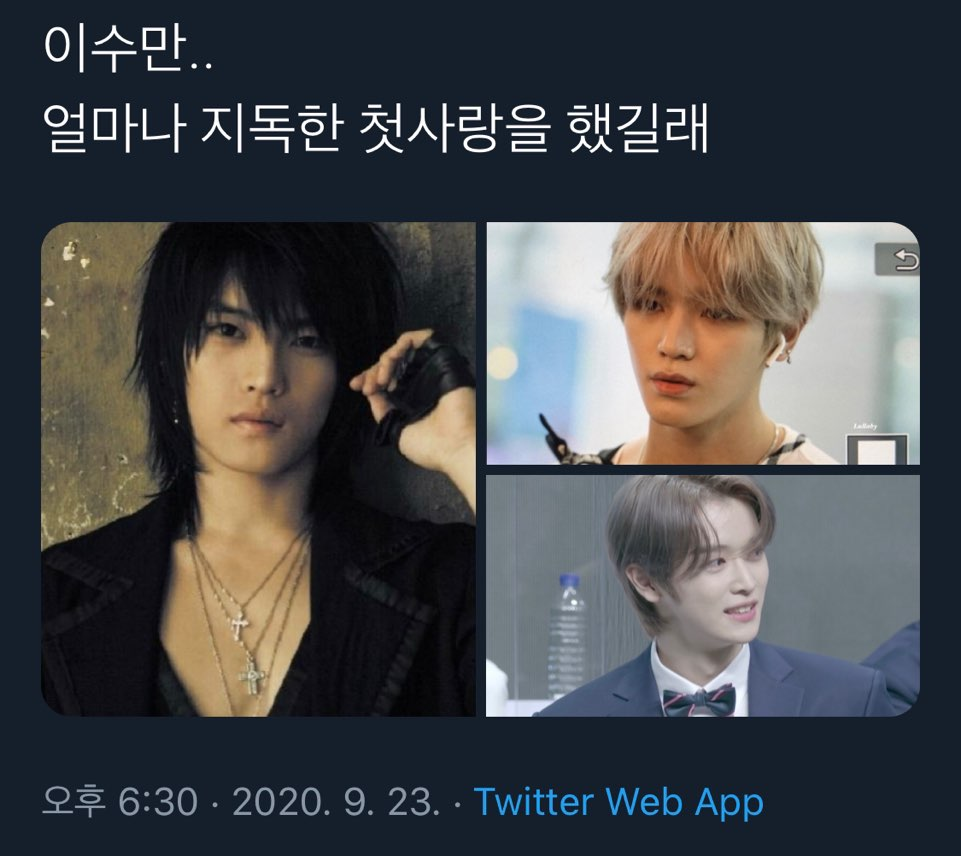The width and height of the screenshot is (961, 856).
Task: Click the white square icon under the Lullaby watermark
Action: pyautogui.click(x=876, y=450)
